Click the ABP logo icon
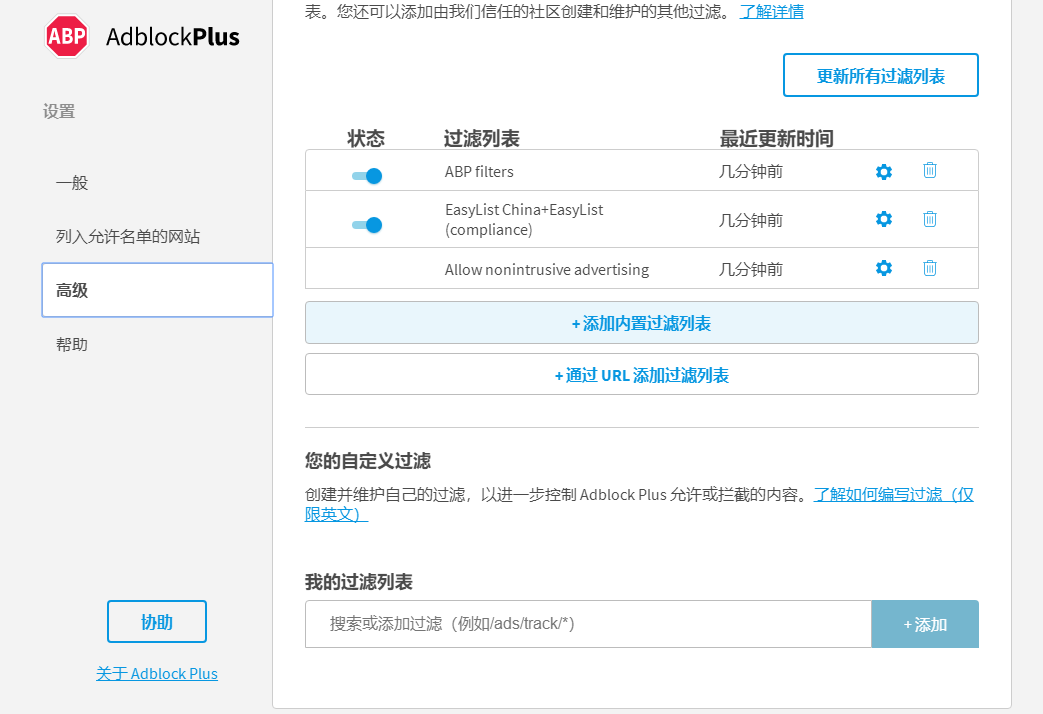Screen dimensions: 1043x714 66,36
